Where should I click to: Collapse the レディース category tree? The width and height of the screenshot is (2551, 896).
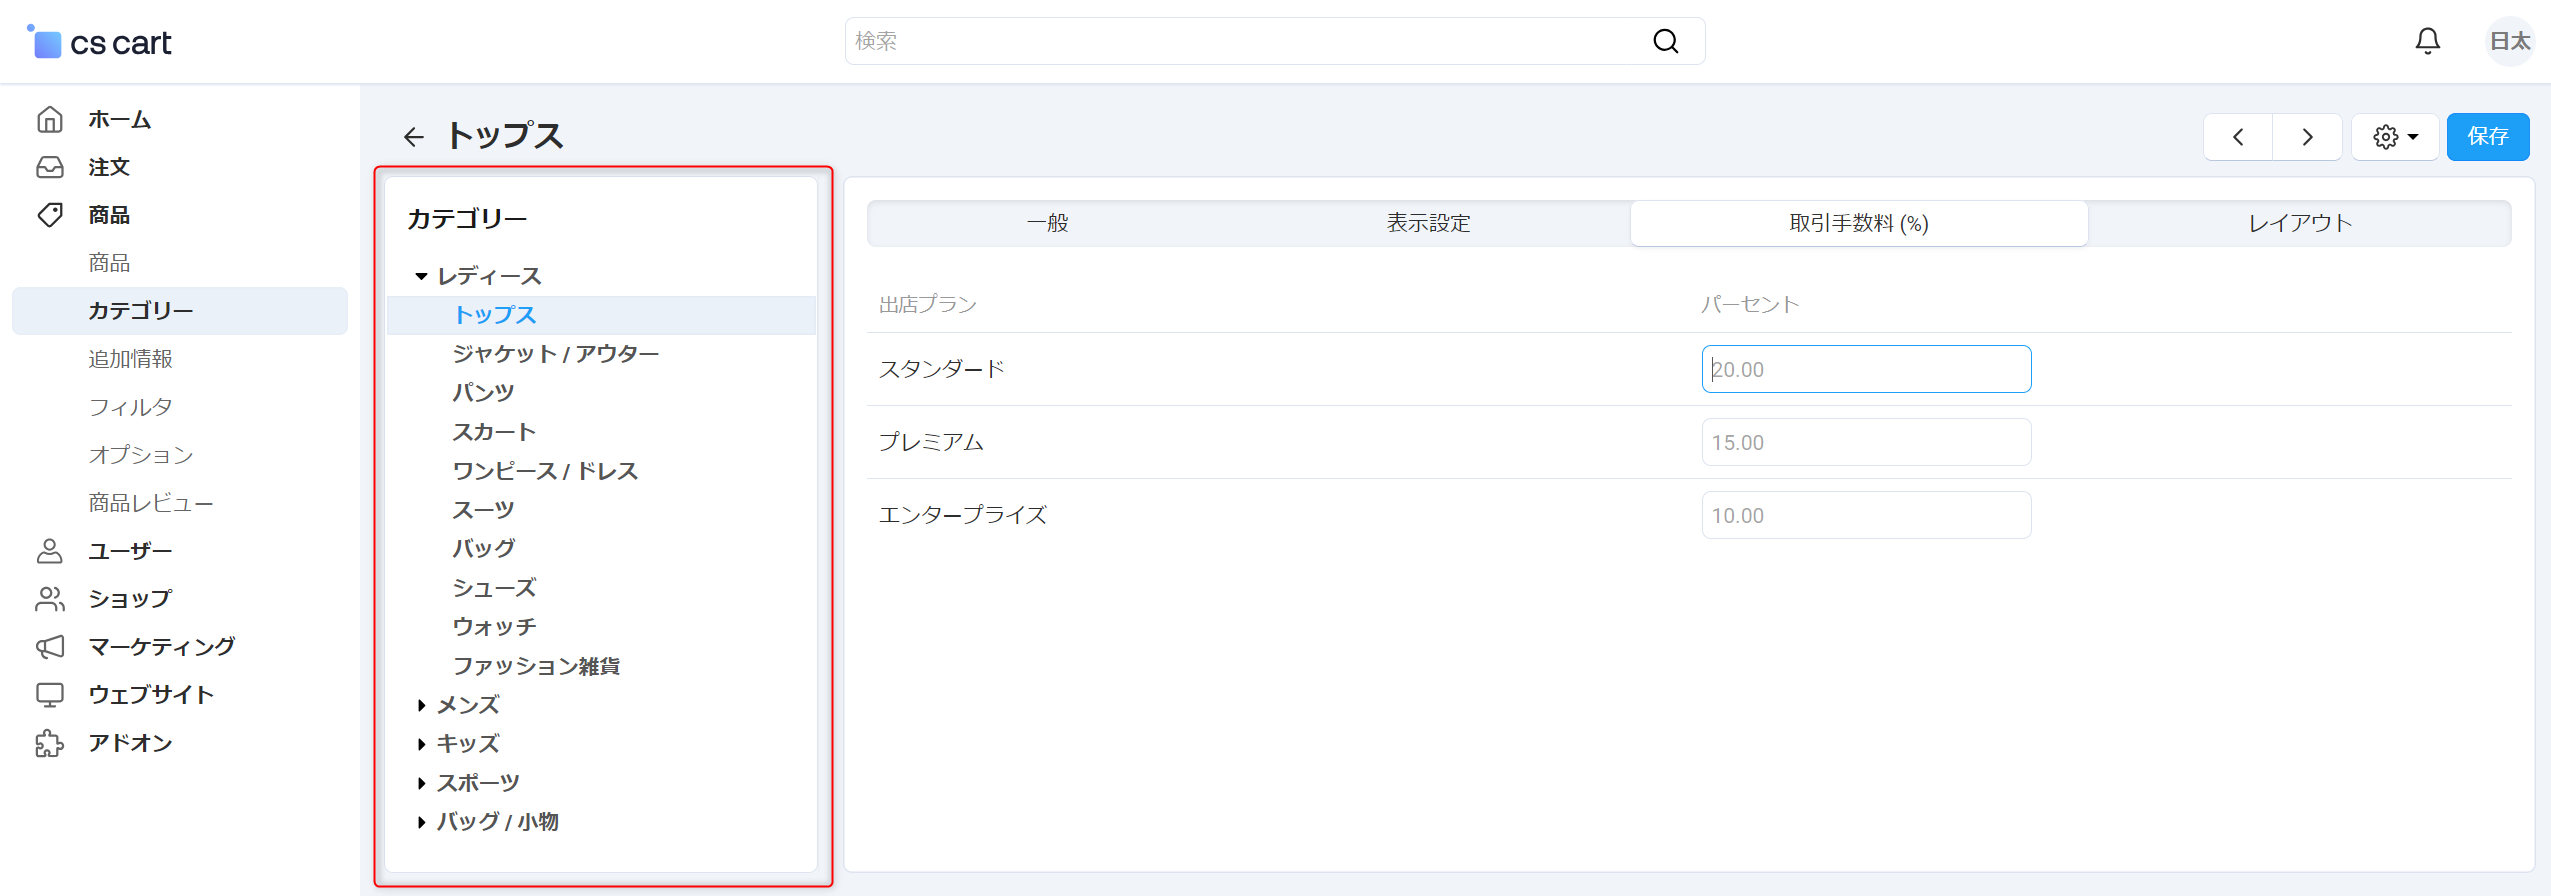point(421,276)
